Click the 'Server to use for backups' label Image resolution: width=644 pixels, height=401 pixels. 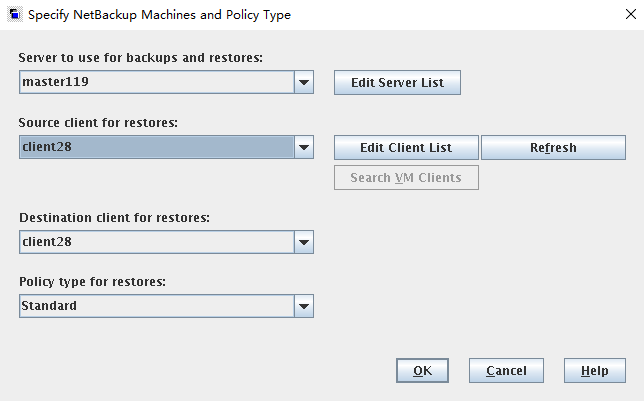[140, 58]
